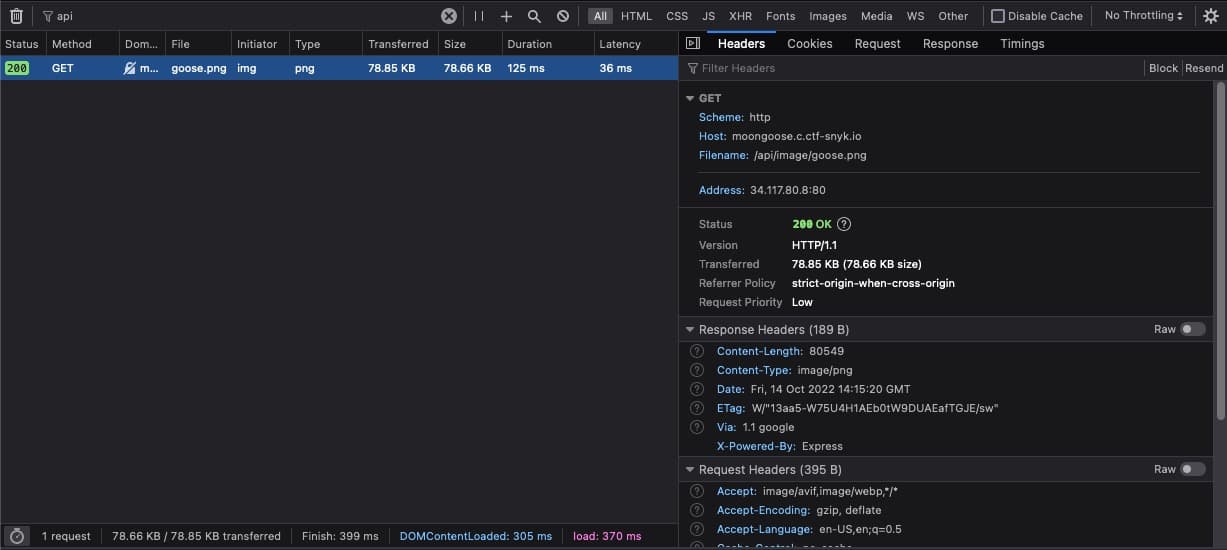1227x550 pixels.
Task: Open help for ETag header
Action: coord(697,408)
